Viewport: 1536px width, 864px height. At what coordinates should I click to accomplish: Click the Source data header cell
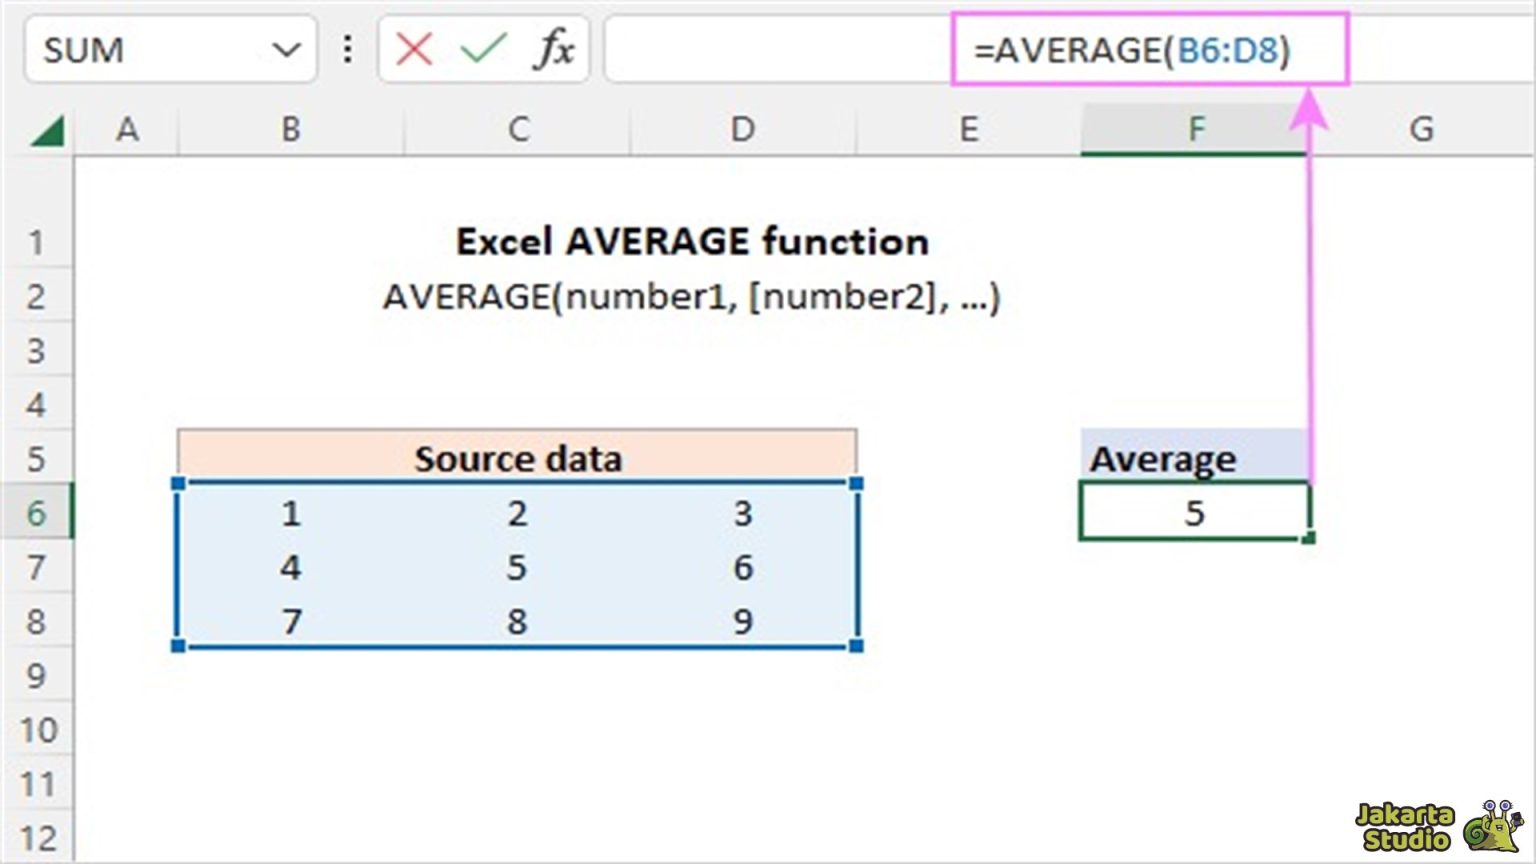click(x=518, y=458)
